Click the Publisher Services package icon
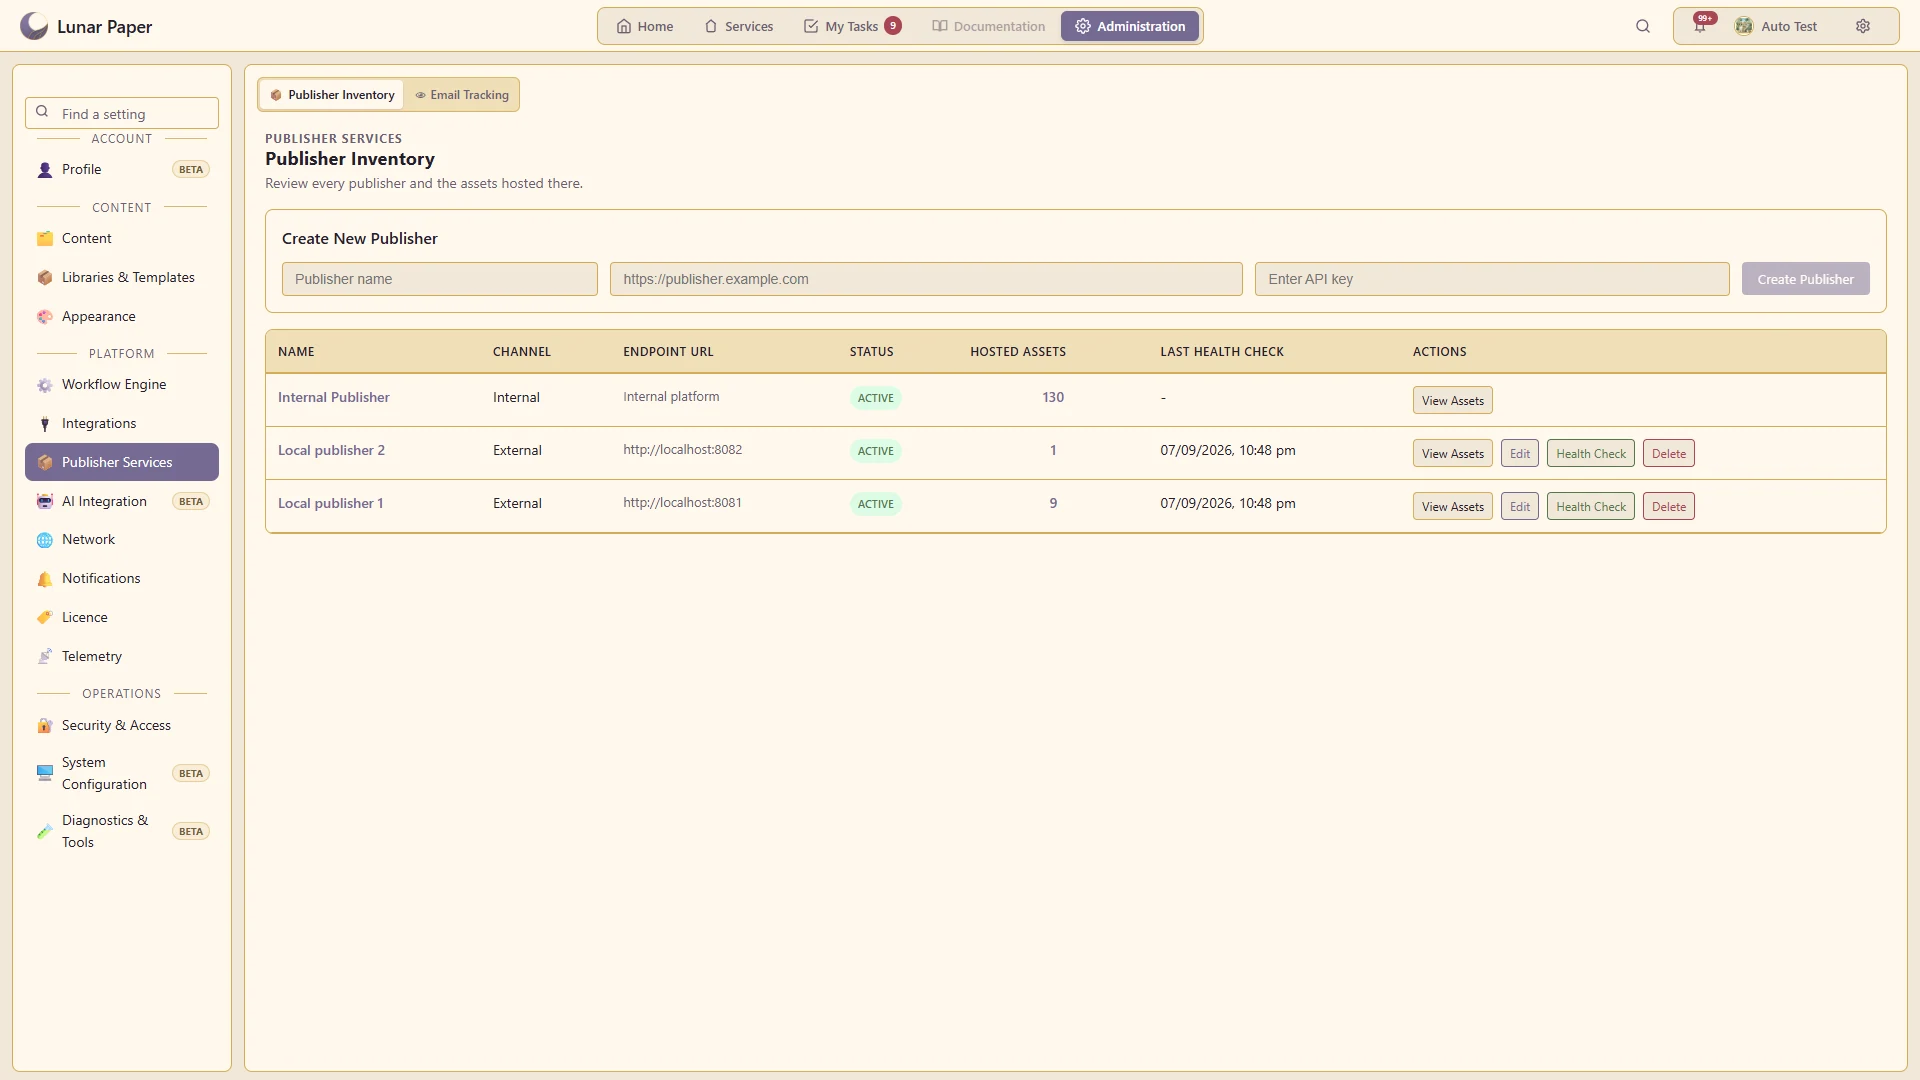The image size is (1920, 1080). tap(45, 463)
